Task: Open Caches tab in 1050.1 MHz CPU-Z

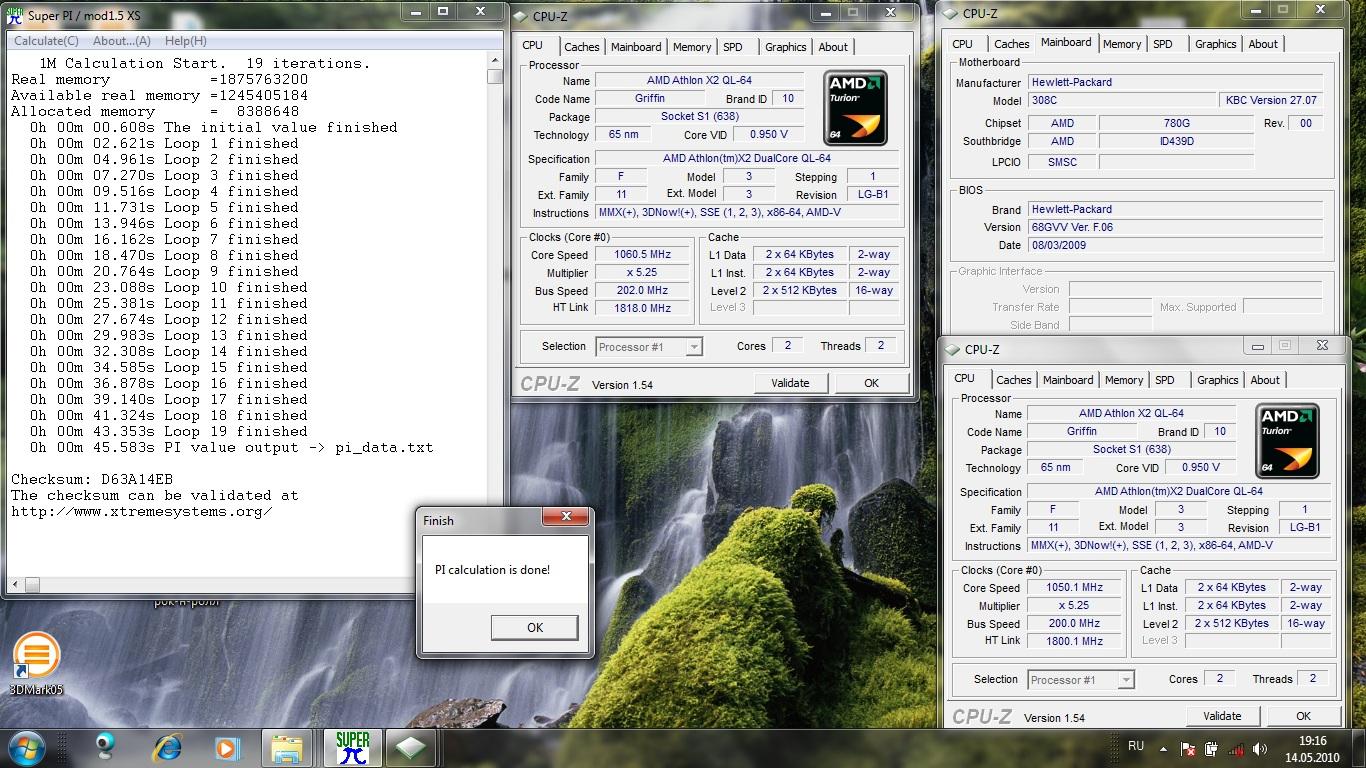Action: click(1013, 380)
